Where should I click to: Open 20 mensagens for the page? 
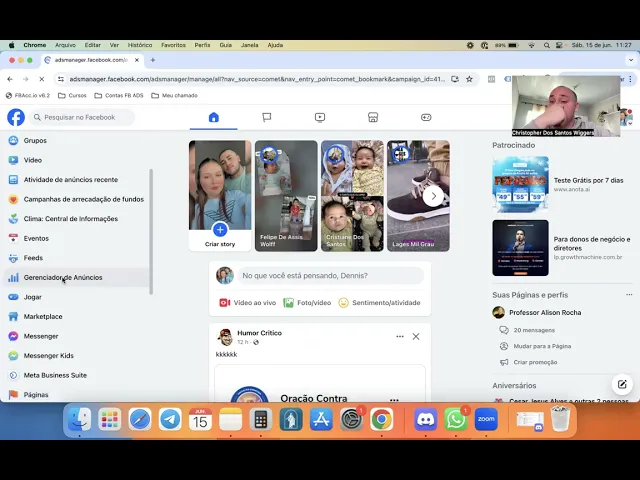(534, 330)
